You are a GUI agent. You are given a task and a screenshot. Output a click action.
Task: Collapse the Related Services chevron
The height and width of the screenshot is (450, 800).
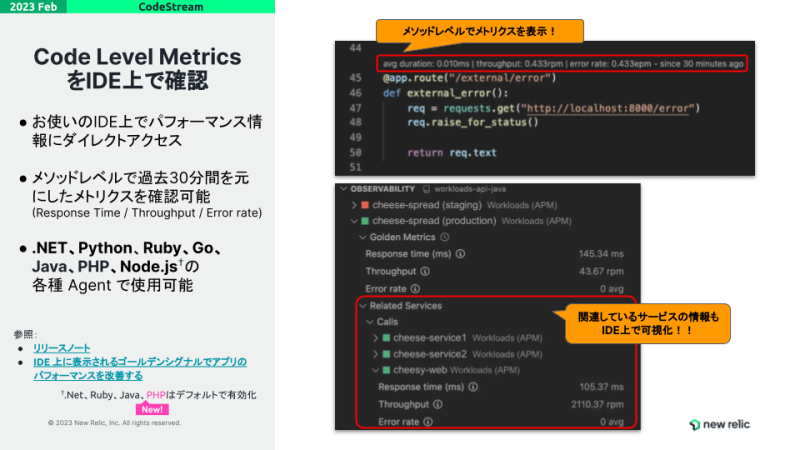[x=363, y=306]
